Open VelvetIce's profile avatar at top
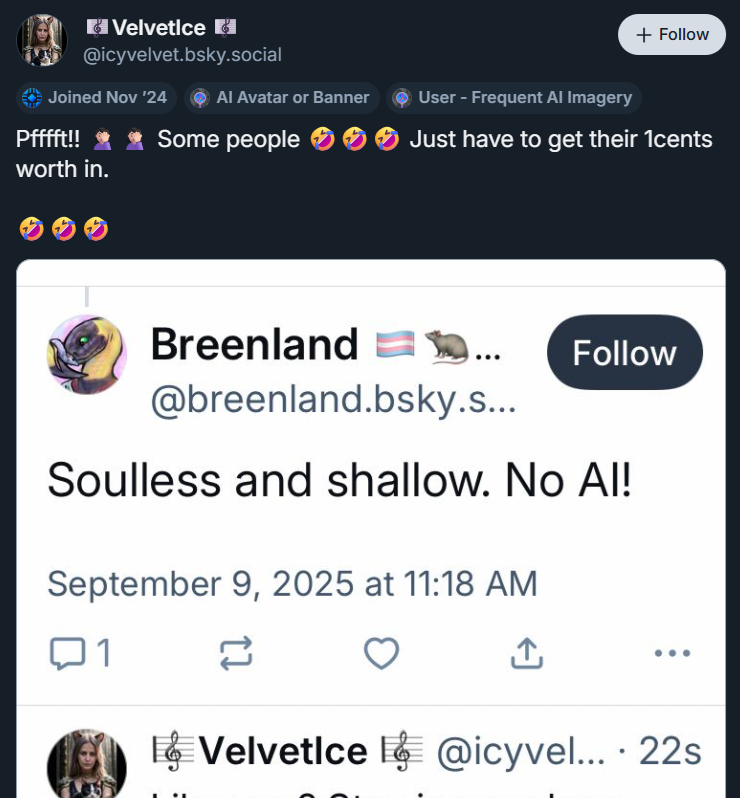 [x=42, y=40]
